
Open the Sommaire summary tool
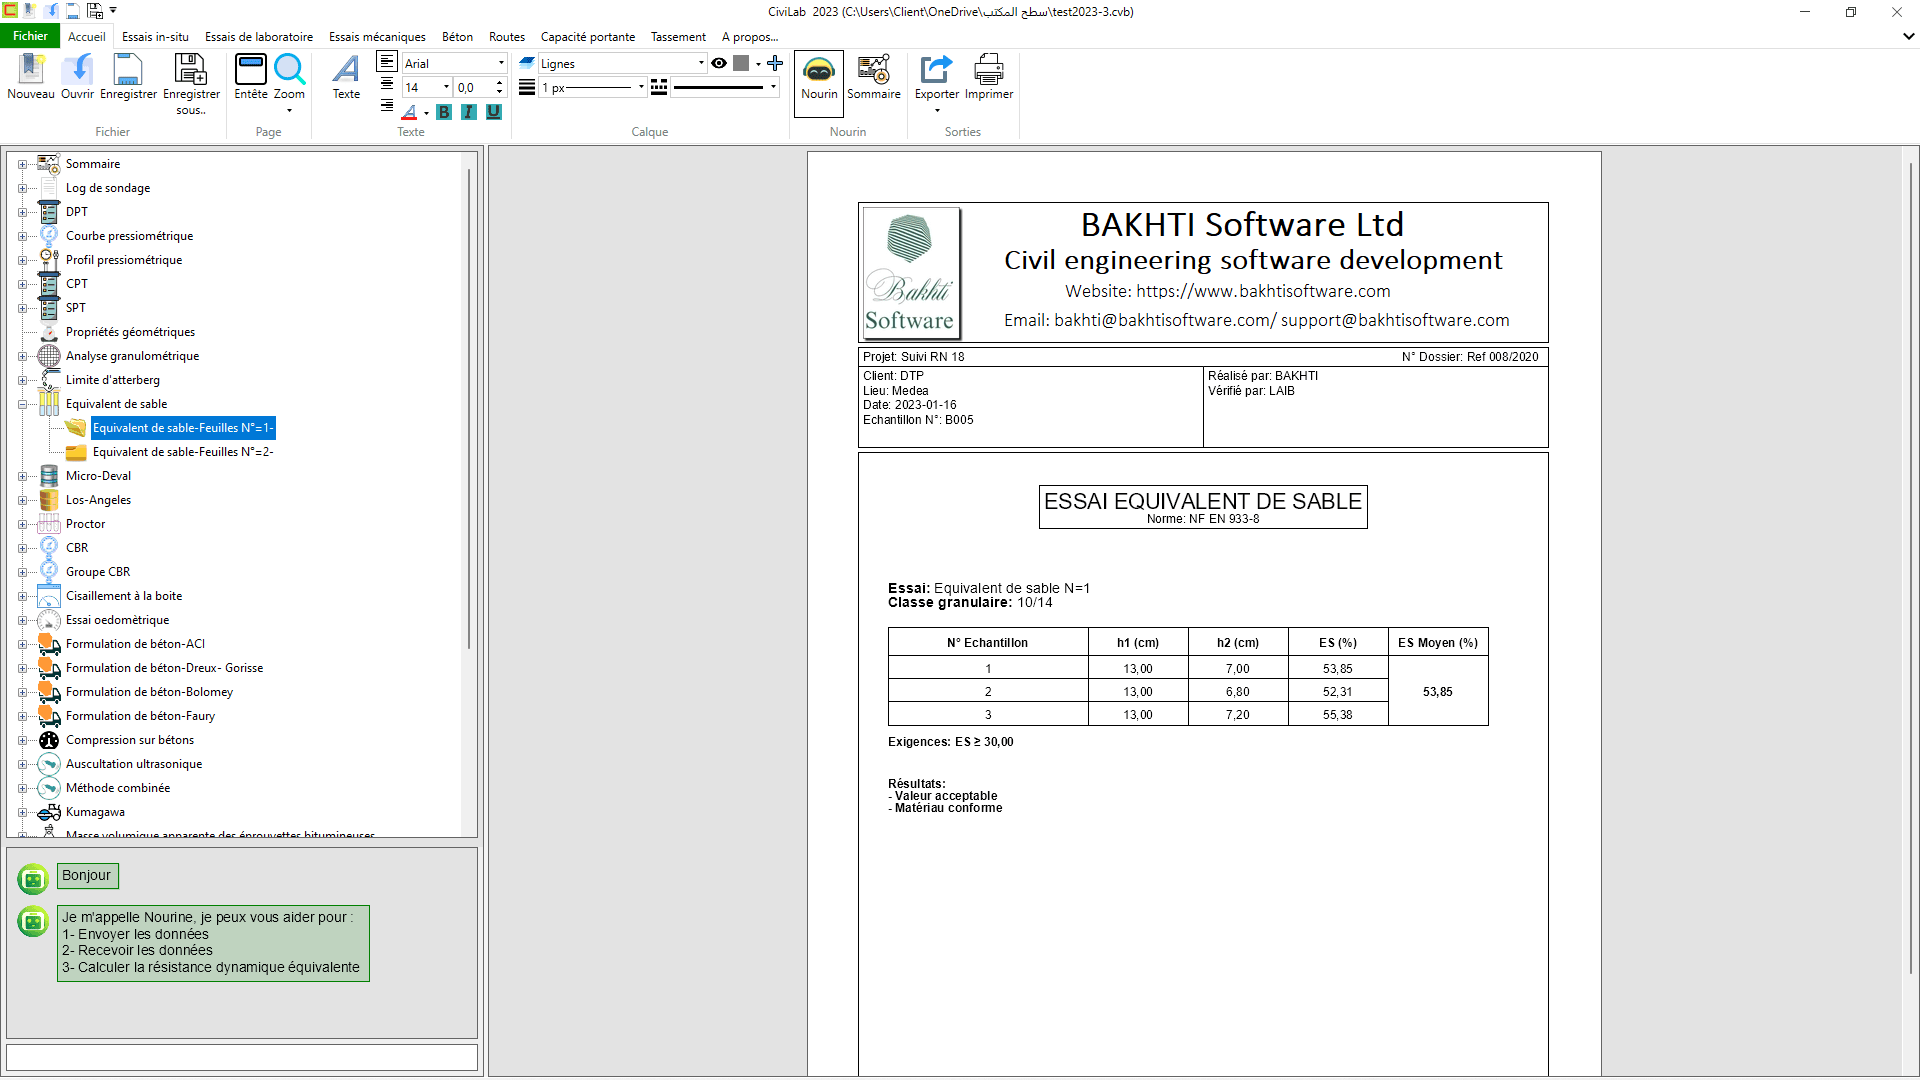coord(874,78)
